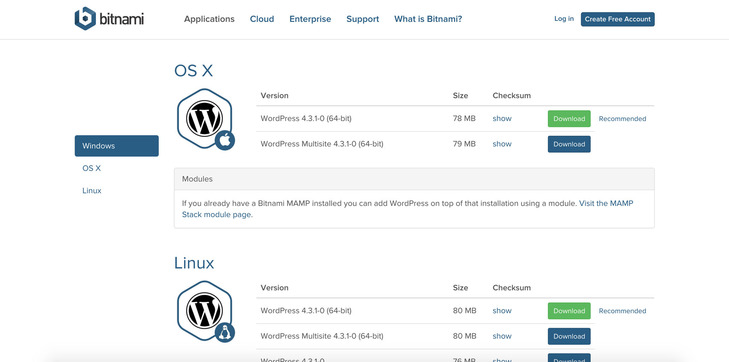Screen dimensions: 729x362
Task: Show checksum for OS X WordPress 4.3.1-0 (64-bit)
Action: click(502, 118)
